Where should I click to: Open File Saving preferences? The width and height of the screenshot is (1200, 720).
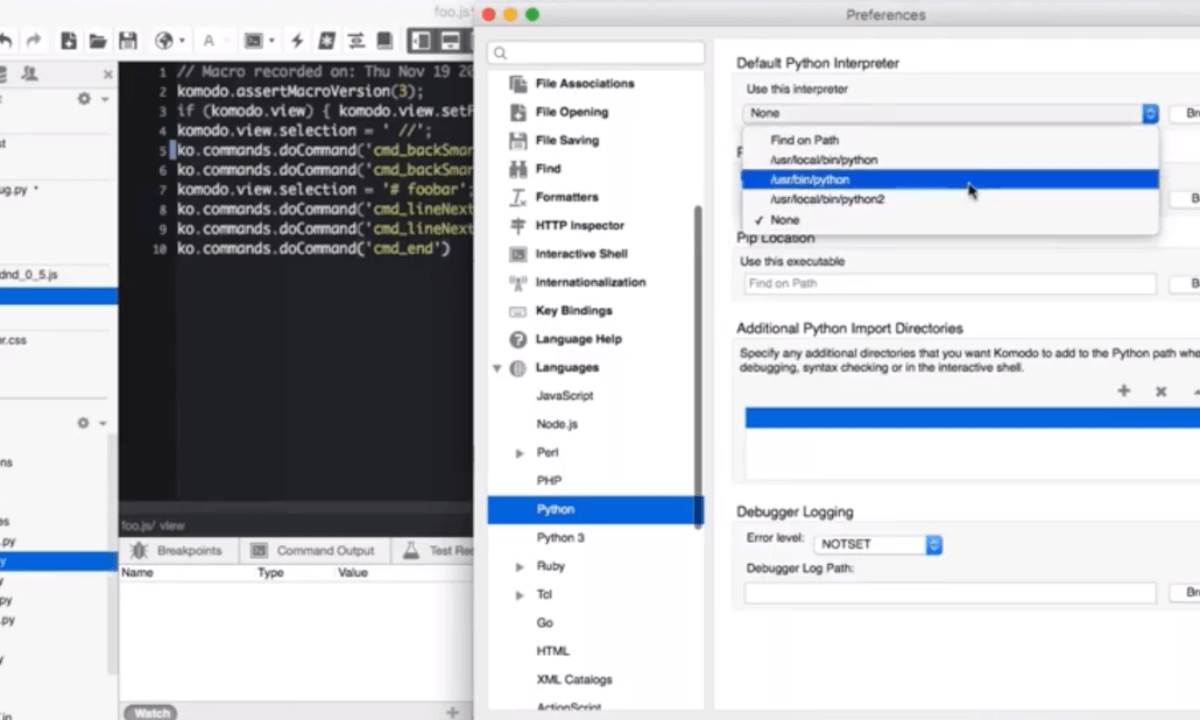[567, 140]
